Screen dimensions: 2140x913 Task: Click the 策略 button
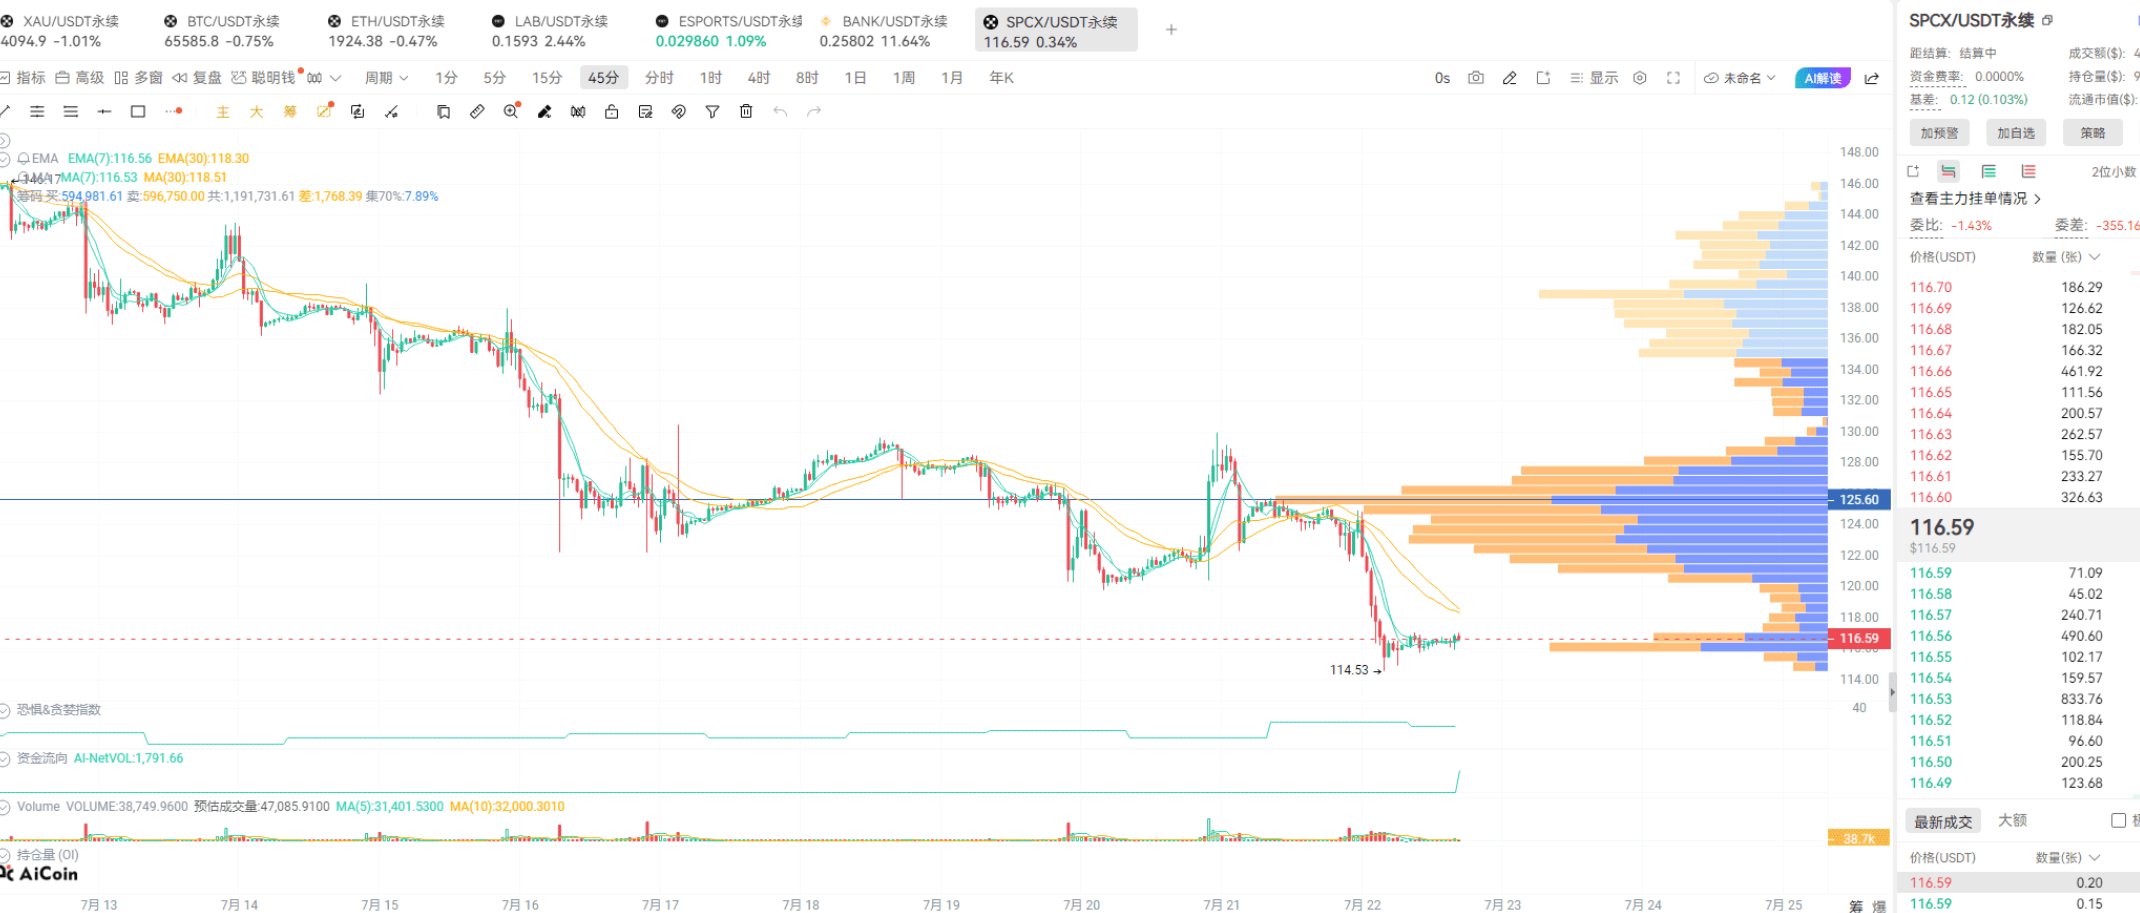[x=2093, y=133]
